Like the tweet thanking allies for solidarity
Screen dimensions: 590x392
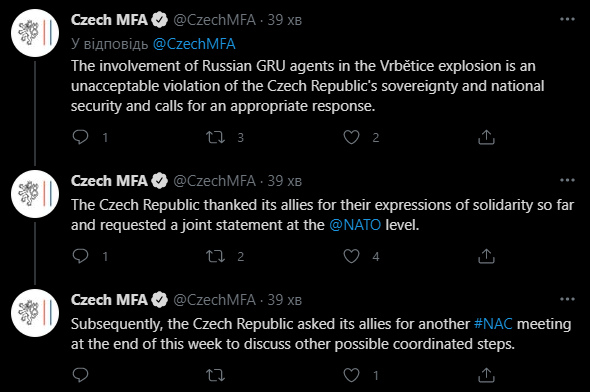(351, 256)
